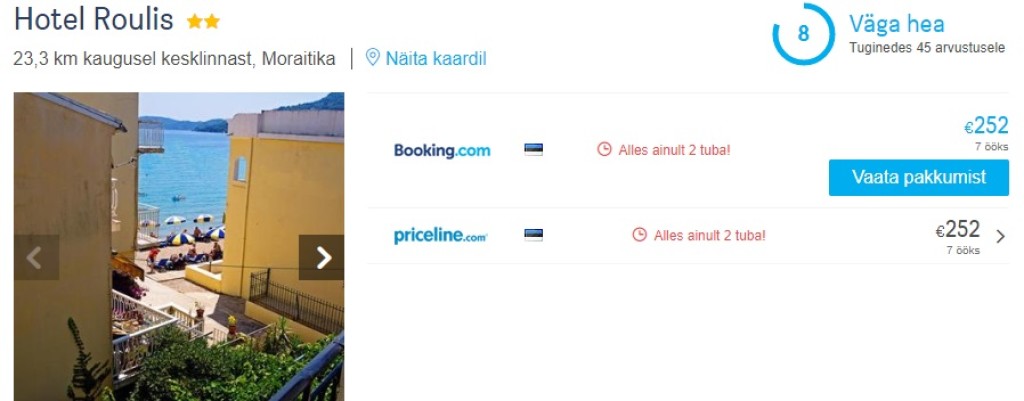1024x401 pixels.
Task: Click the priceline.com logo
Action: (x=441, y=236)
